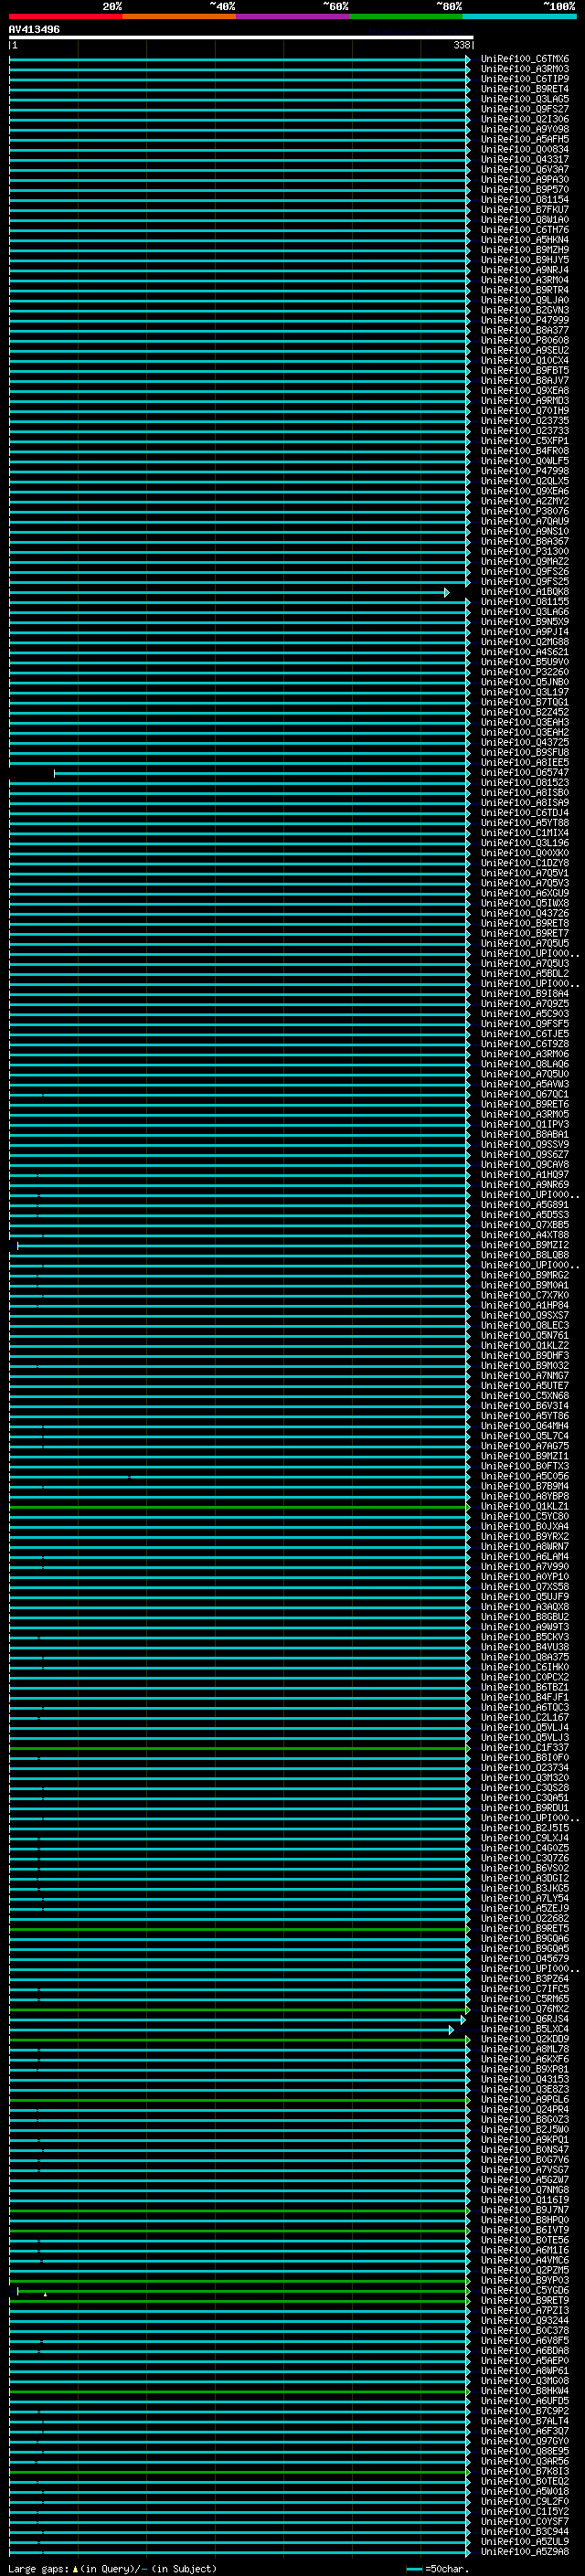Select the UniRef100_O23733 label
The image size is (585, 2576).
coord(525,431)
